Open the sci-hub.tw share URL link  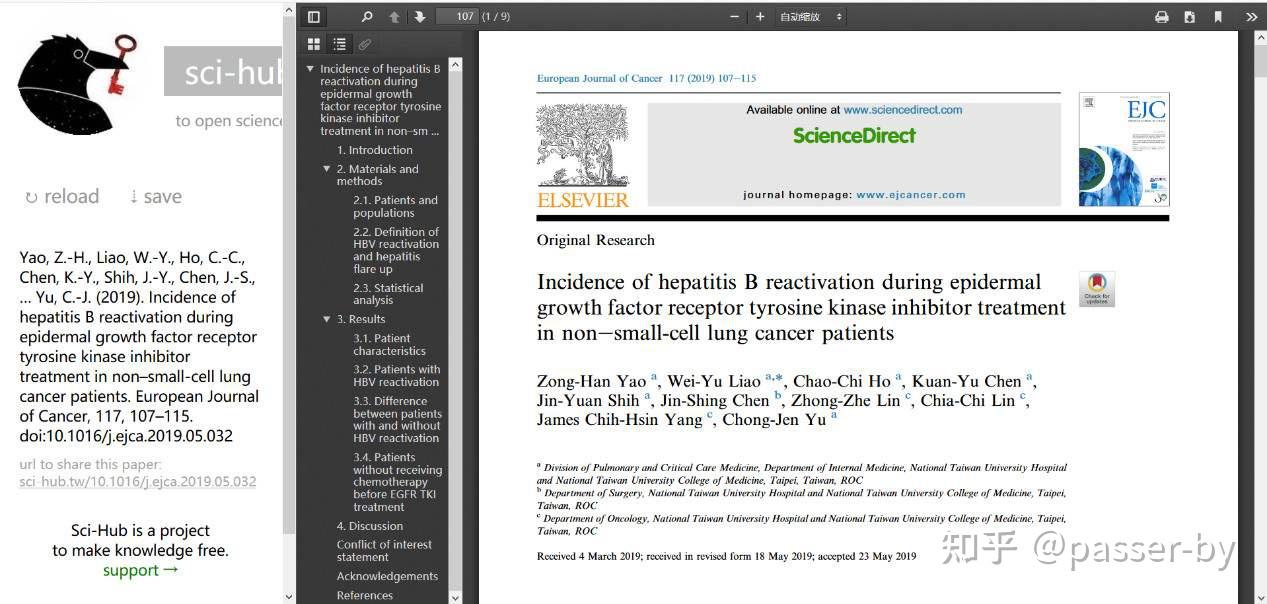click(138, 481)
